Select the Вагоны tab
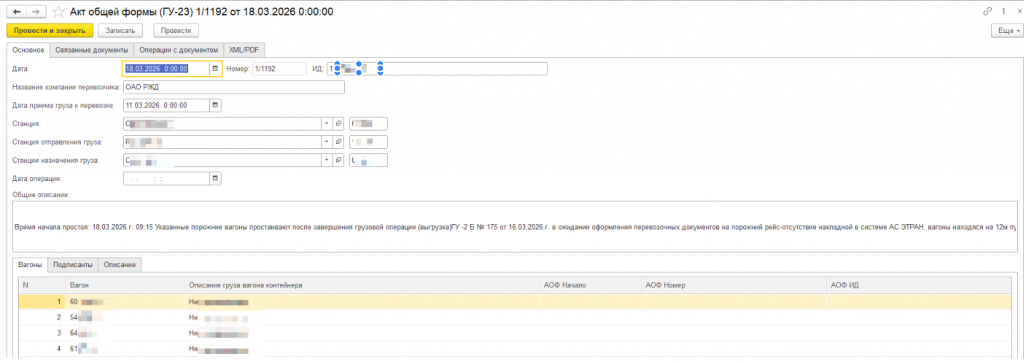Viewport: 1024px width, 362px height. pos(31,265)
